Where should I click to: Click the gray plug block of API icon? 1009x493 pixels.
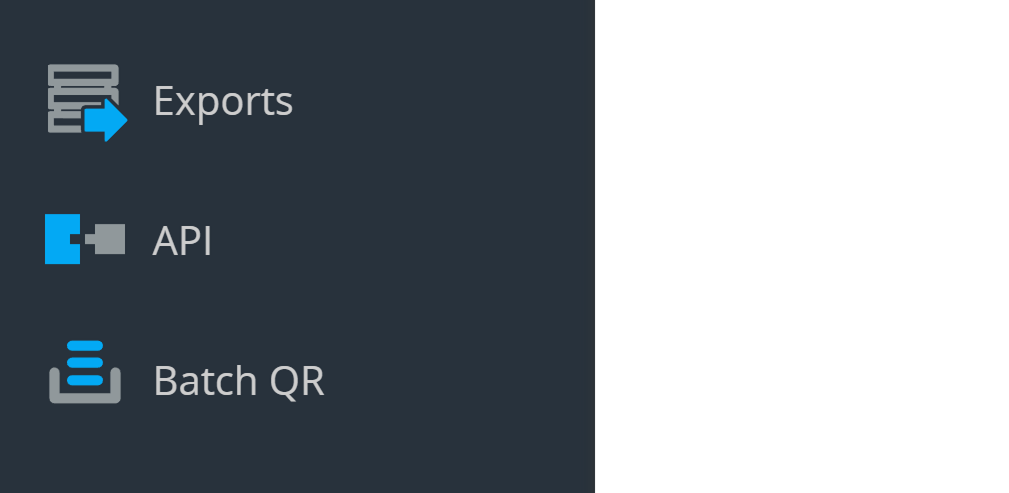pos(107,239)
